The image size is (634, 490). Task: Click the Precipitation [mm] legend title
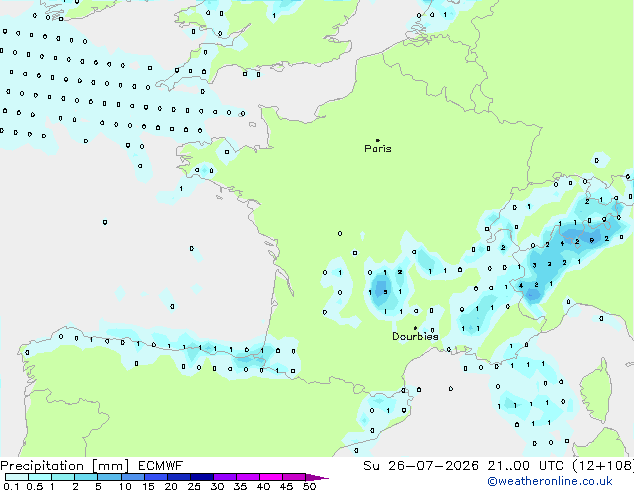click(x=64, y=466)
